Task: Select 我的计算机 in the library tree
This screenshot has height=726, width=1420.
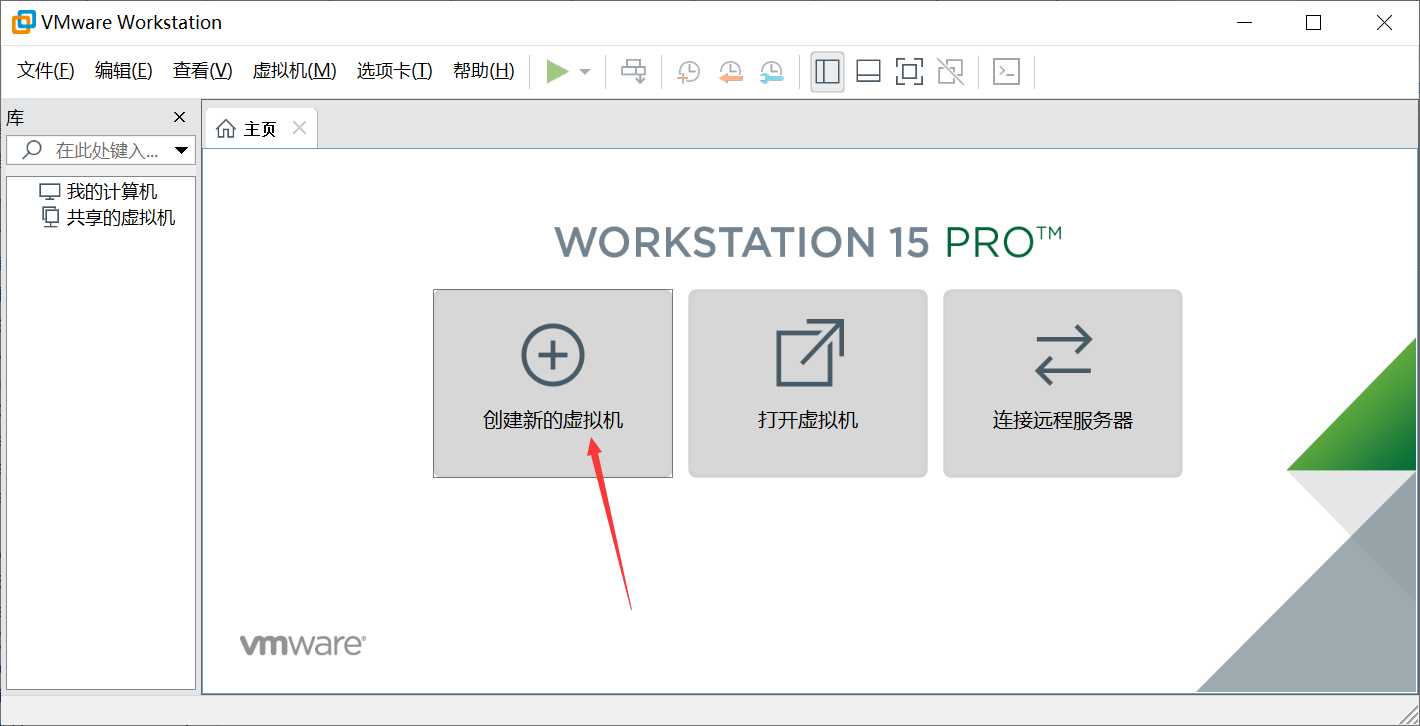Action: point(98,192)
